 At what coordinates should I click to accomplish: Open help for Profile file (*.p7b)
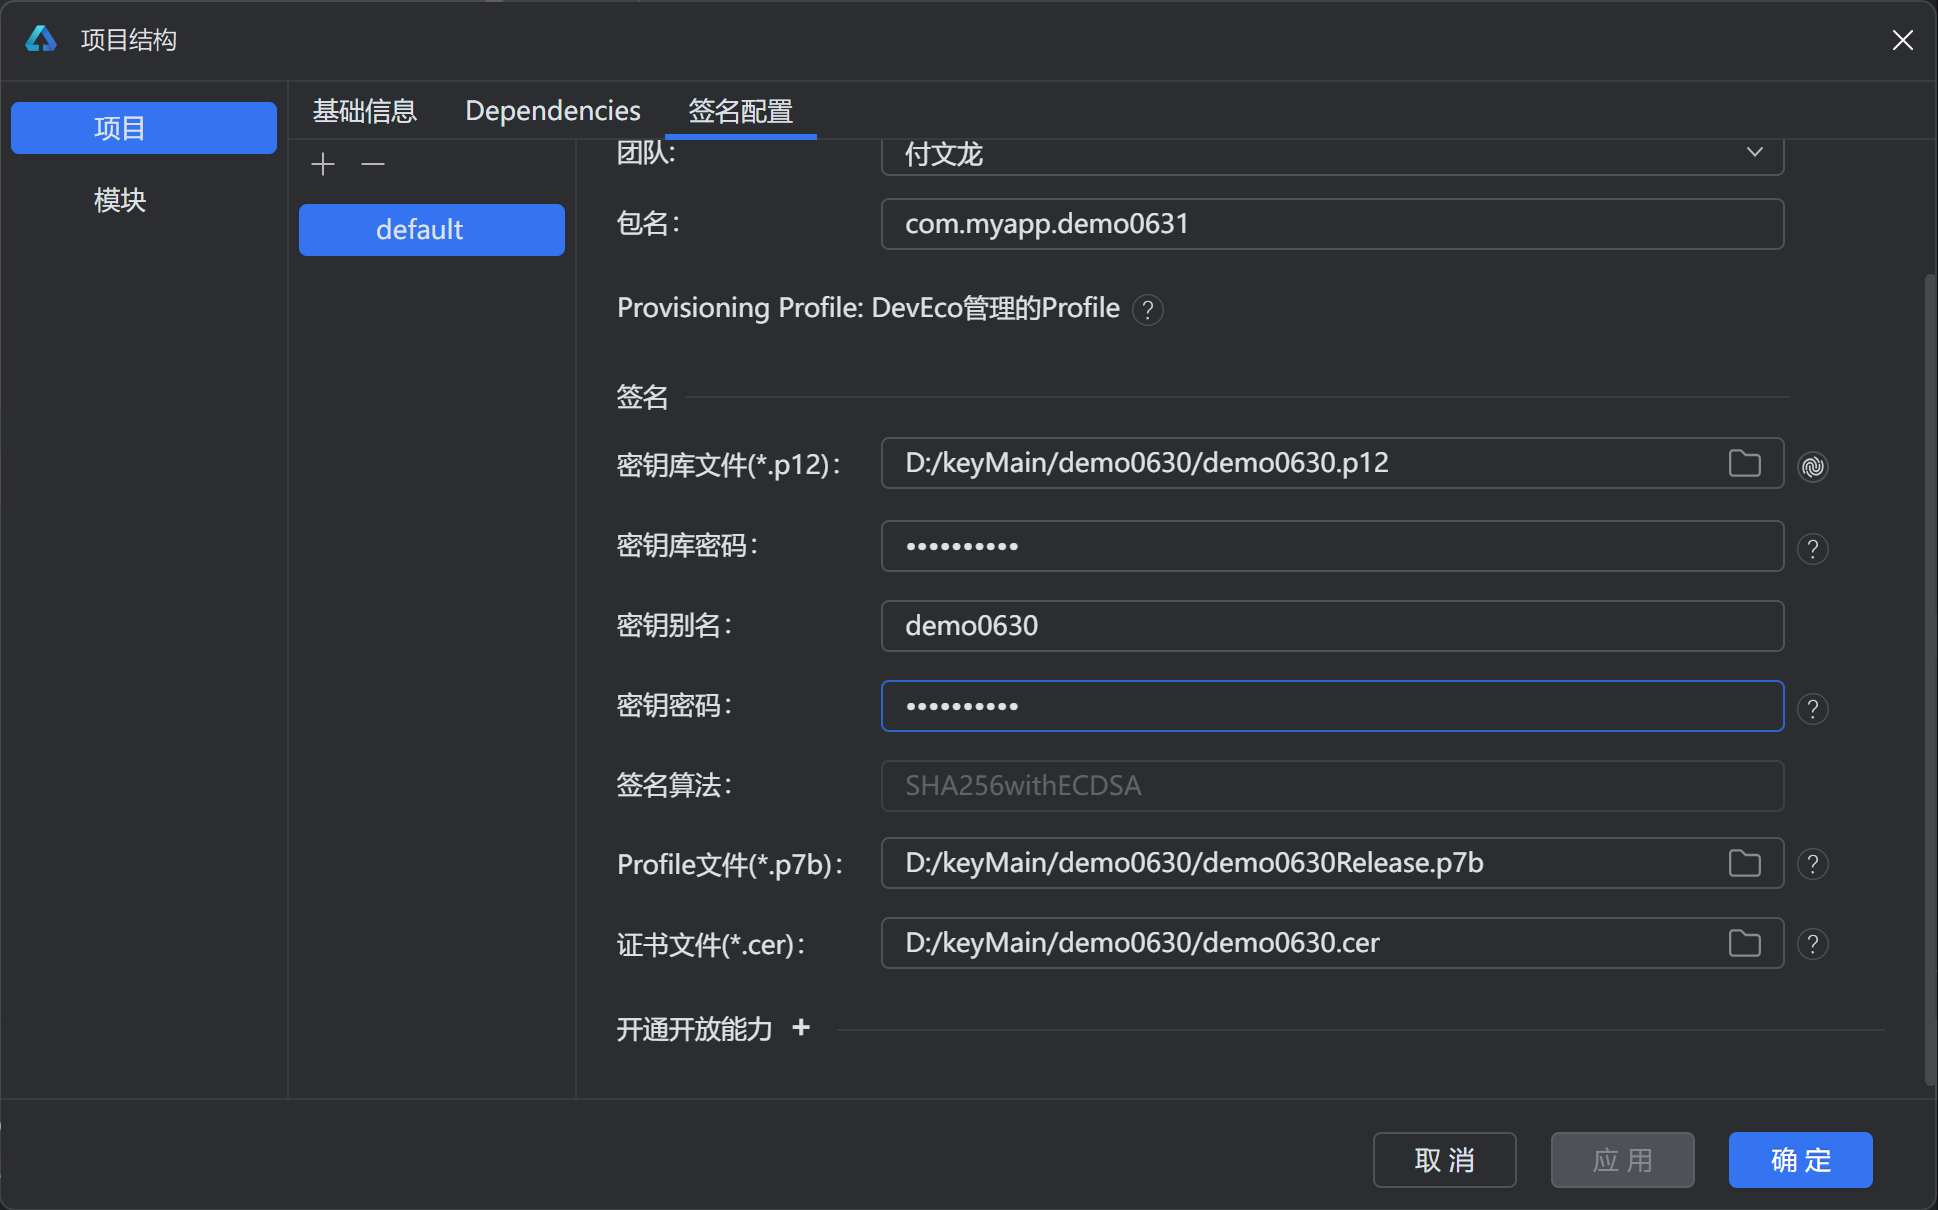1813,863
